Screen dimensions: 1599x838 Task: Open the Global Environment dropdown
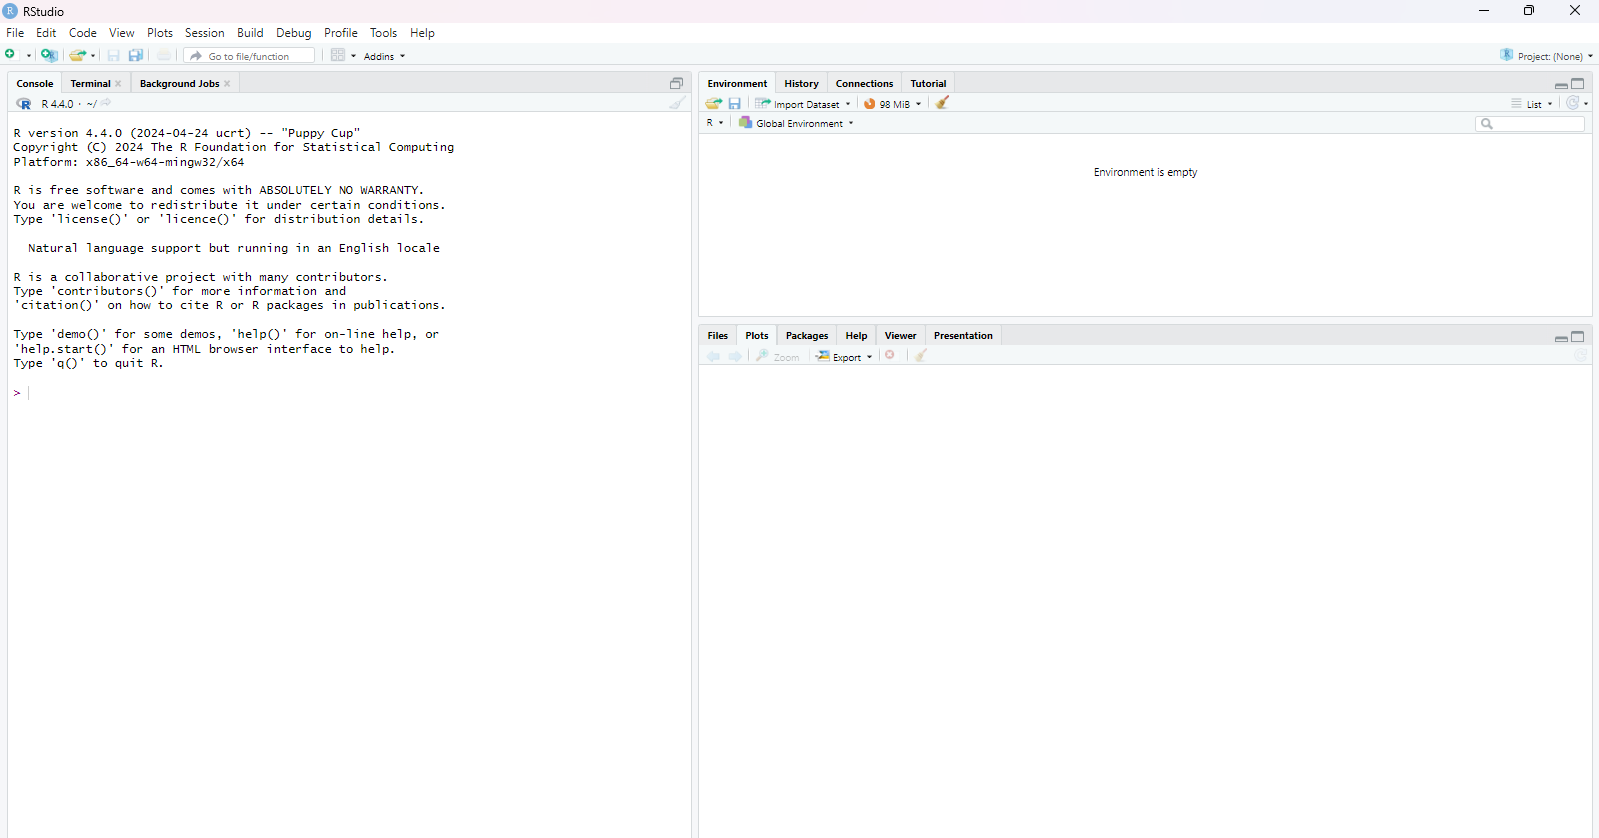click(797, 124)
